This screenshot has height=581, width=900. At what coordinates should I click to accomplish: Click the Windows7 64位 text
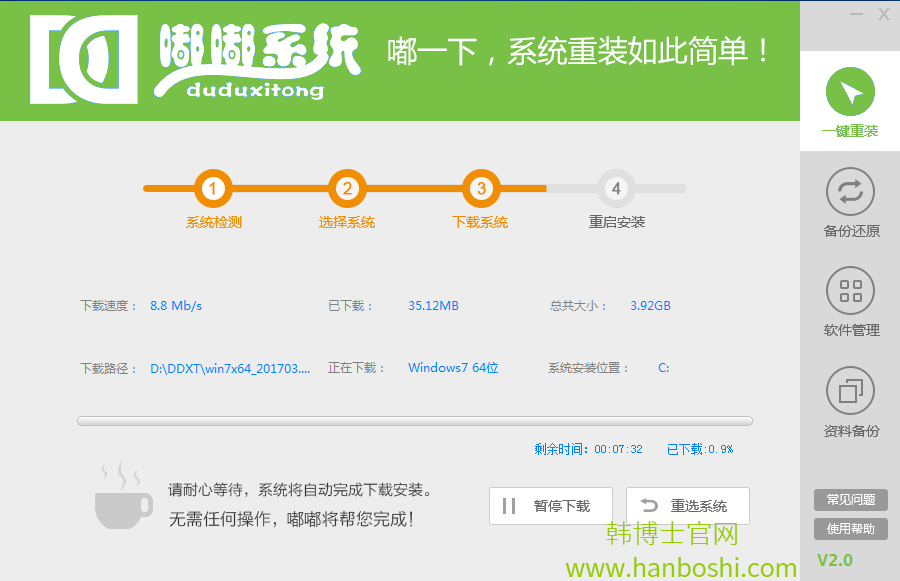pyautogui.click(x=453, y=368)
